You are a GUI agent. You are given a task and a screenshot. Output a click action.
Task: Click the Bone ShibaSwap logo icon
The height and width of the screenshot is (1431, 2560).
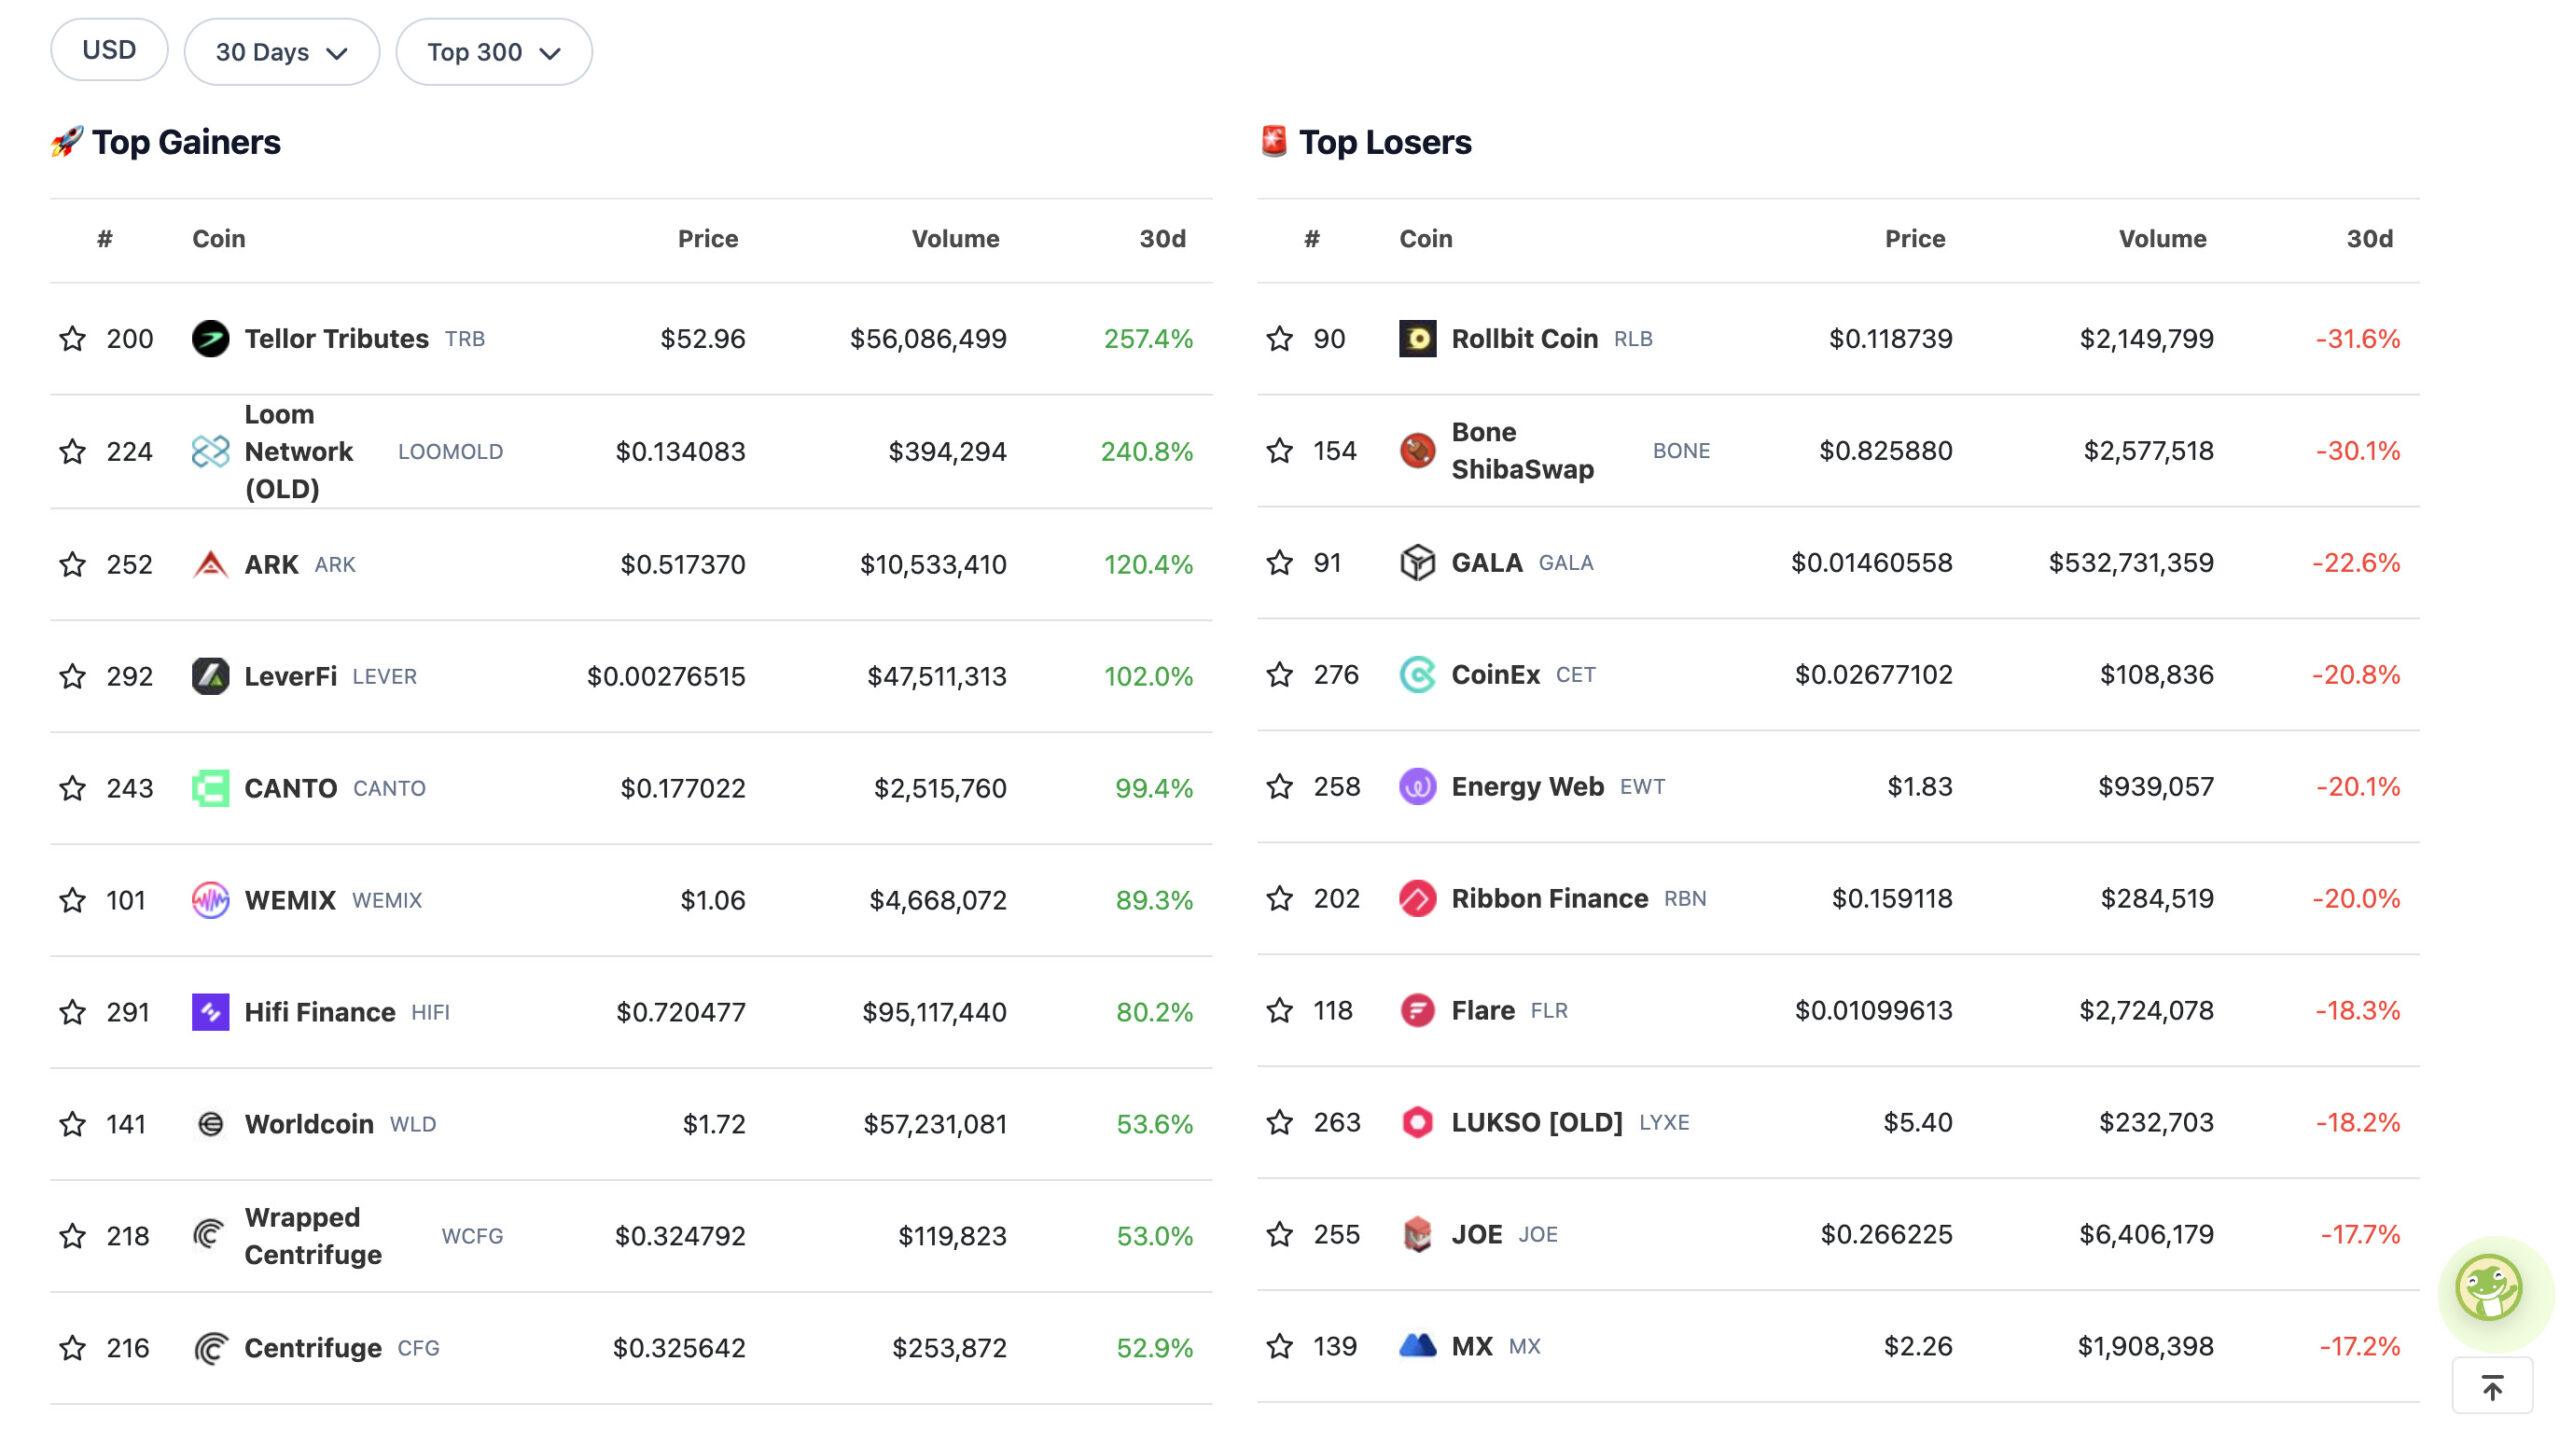[1417, 451]
